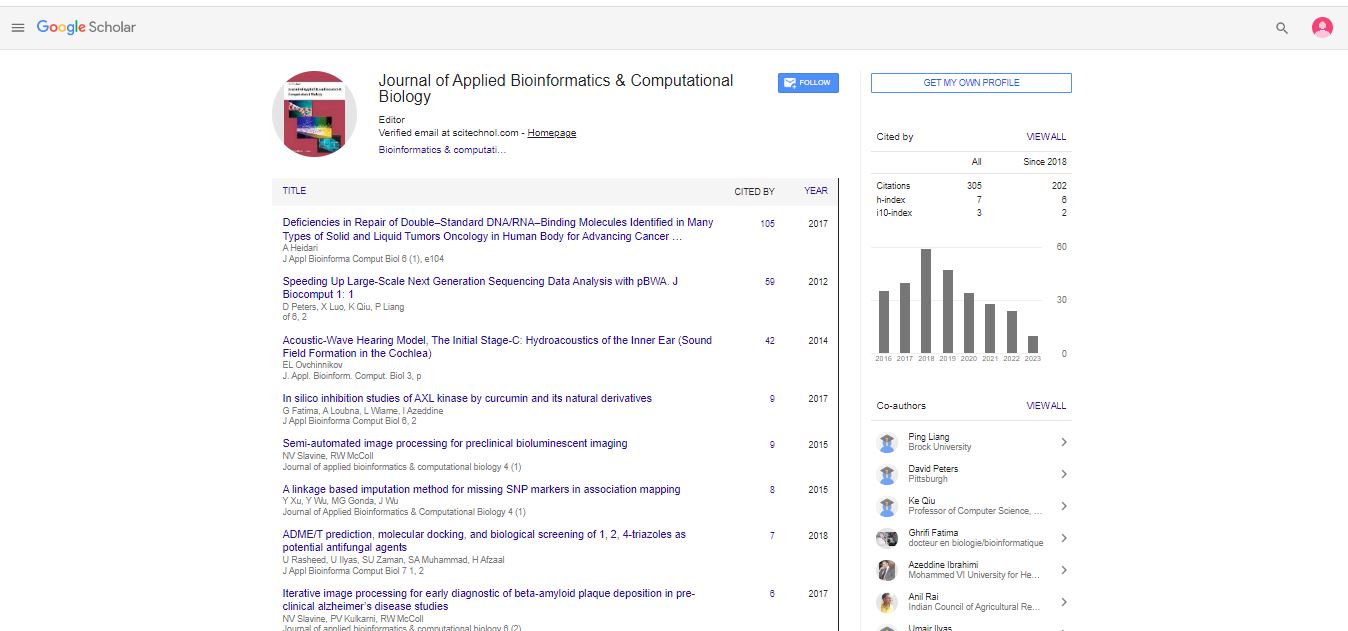Open Ke Qiu co-author name
The height and width of the screenshot is (631, 1348).
click(921, 501)
